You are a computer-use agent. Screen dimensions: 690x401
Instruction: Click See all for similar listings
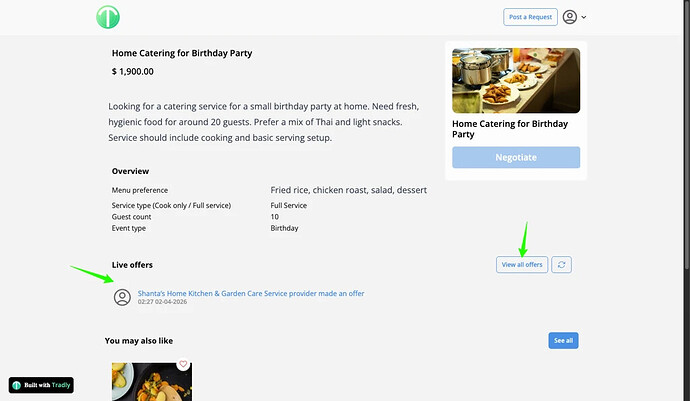point(563,341)
